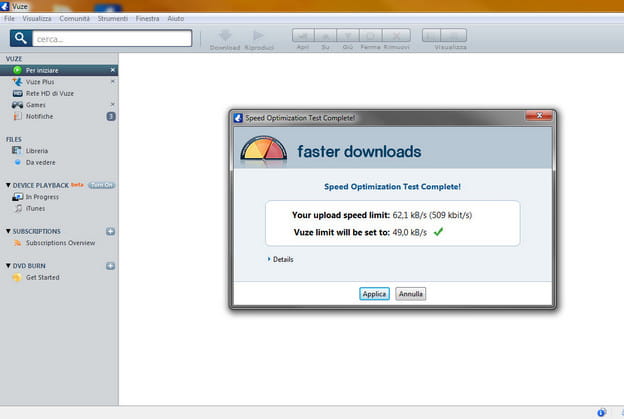Screen dimensions: 624x419
Task: Click the Download toolbar arrow icon
Action: [x=224, y=37]
